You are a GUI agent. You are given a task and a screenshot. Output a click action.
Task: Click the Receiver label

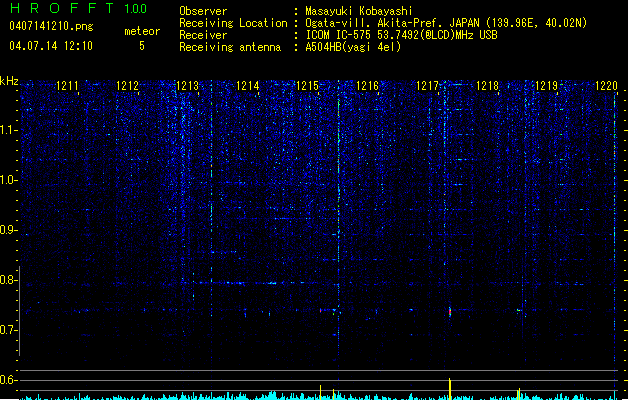tap(203, 35)
